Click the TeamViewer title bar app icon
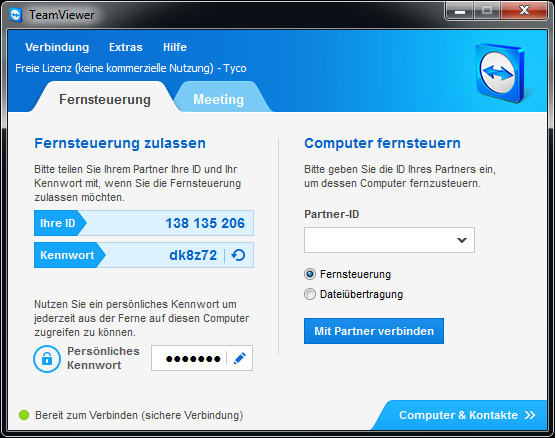This screenshot has height=438, width=556. point(16,15)
